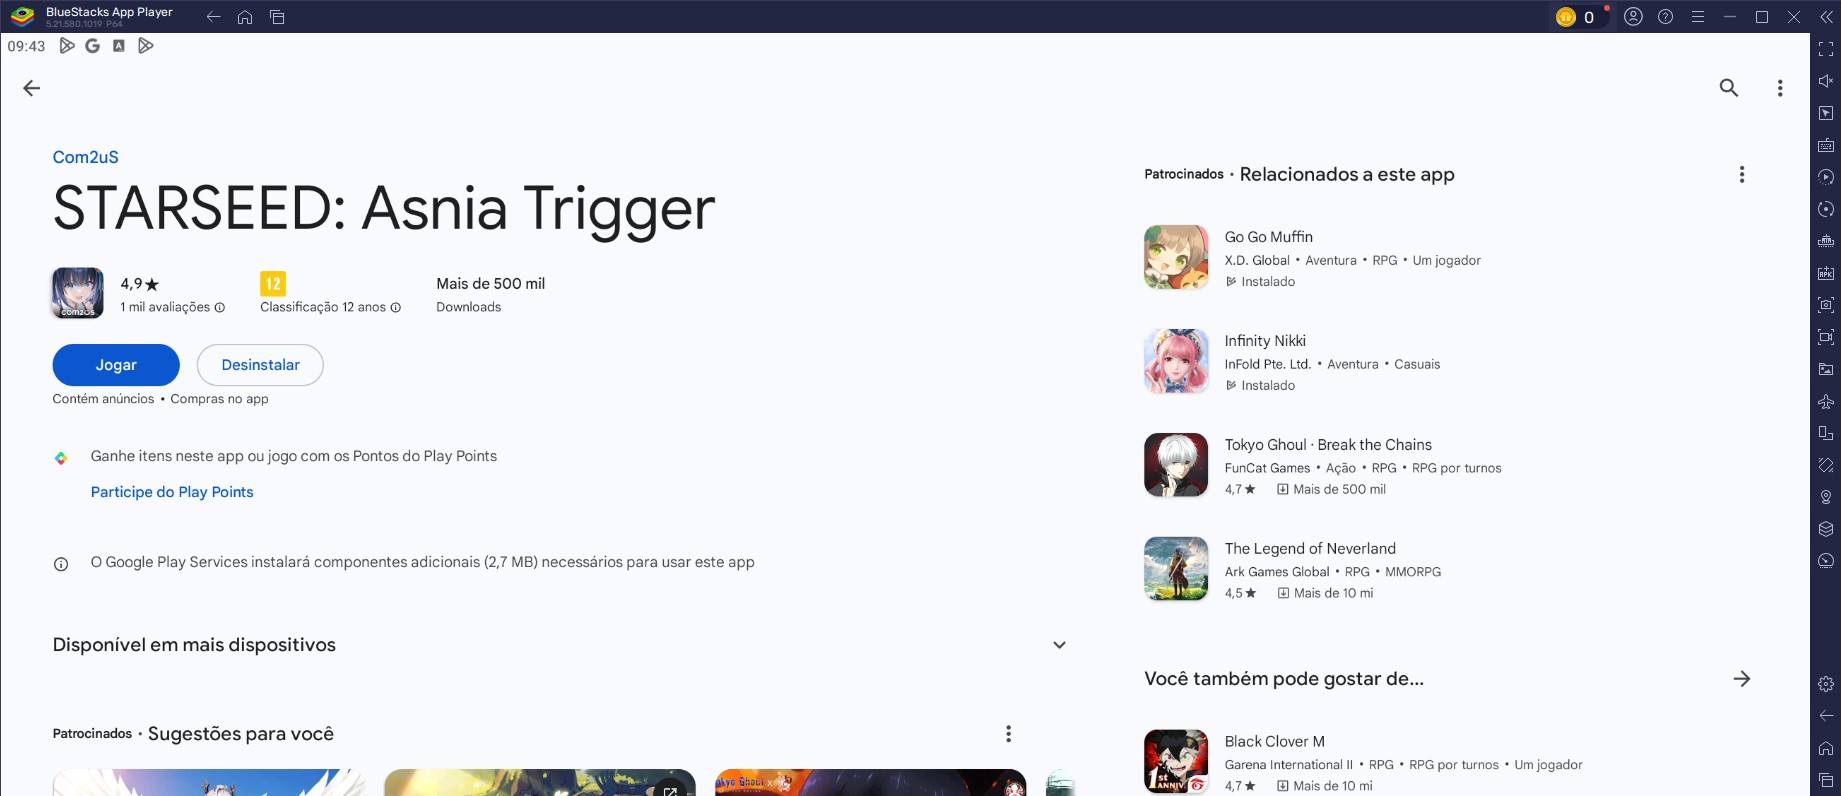Screen dimensions: 1841x796
Task: Click the Install APK icon in sidebar
Action: coord(1826,273)
